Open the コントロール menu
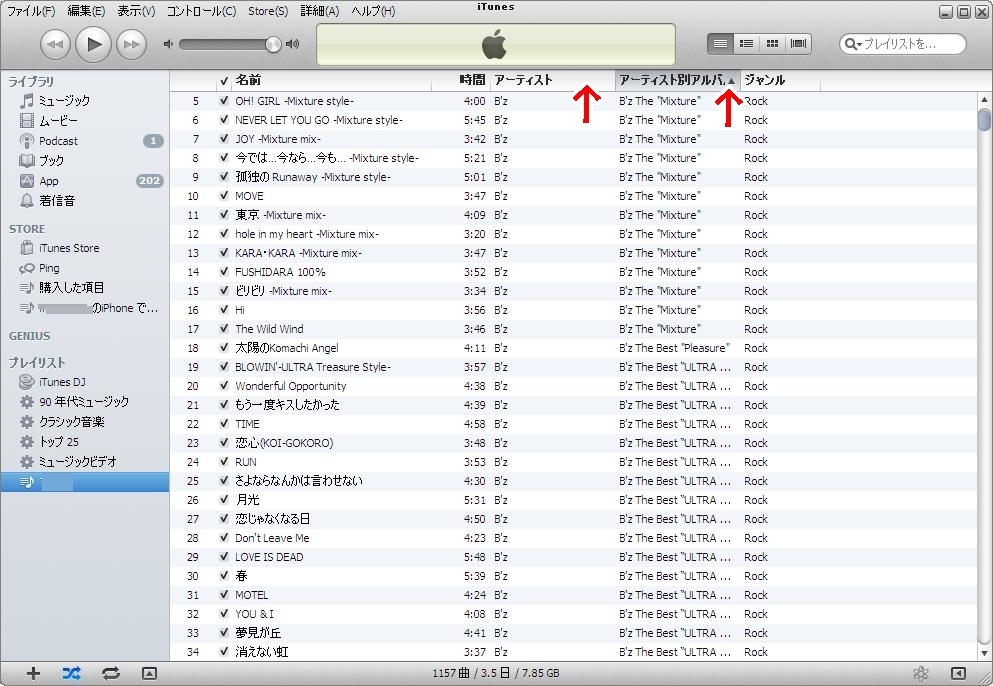 click(201, 11)
